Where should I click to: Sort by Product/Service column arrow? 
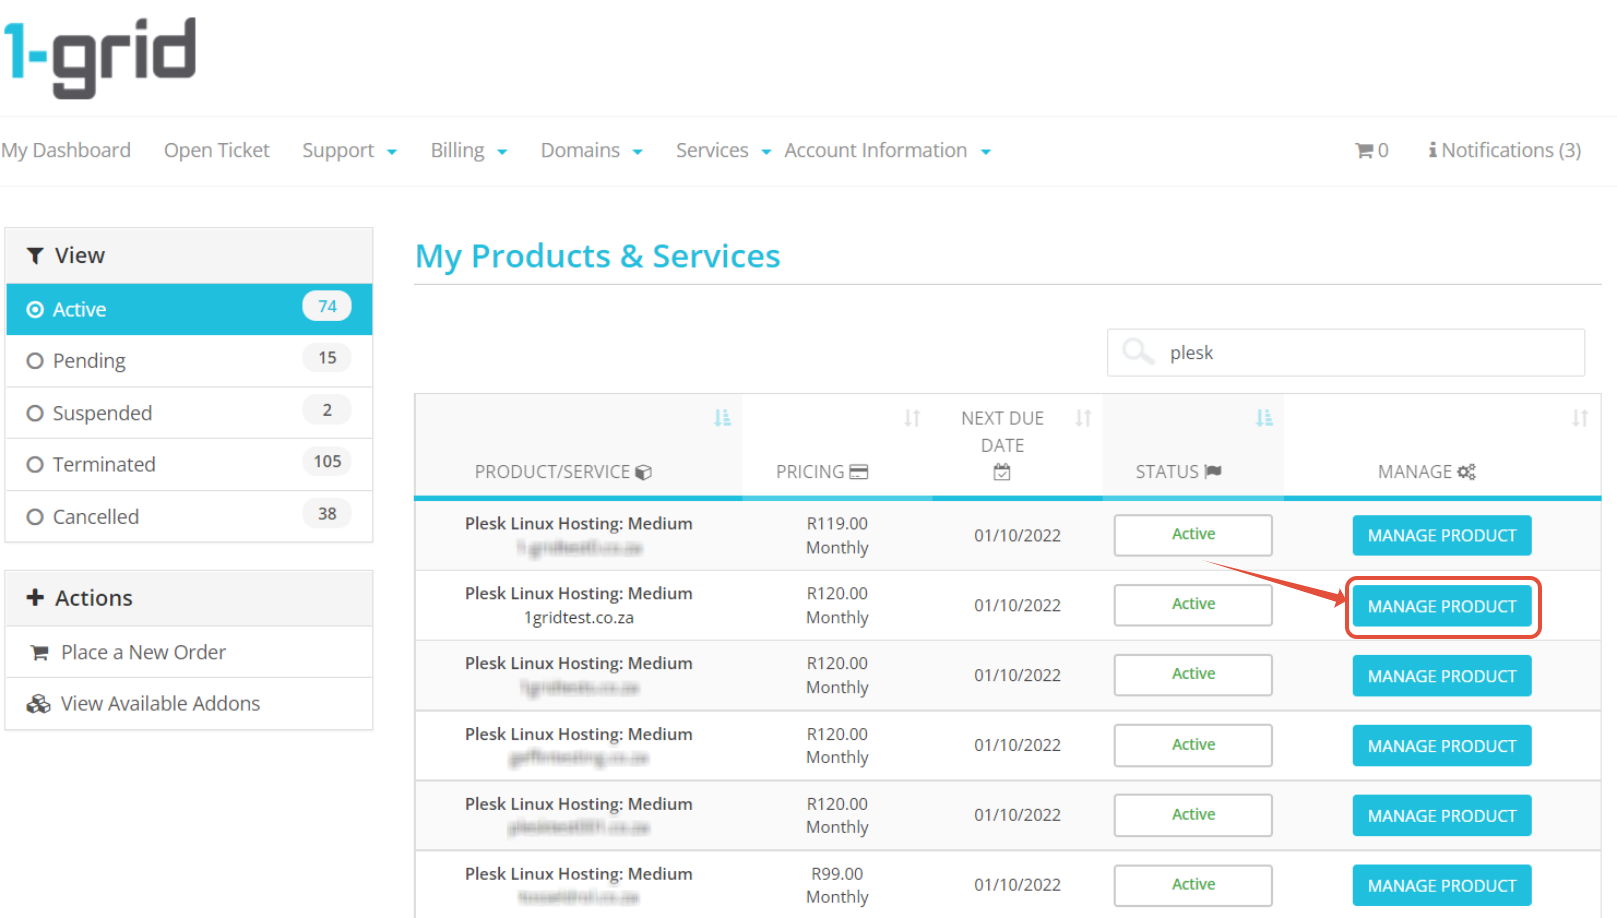tap(722, 418)
